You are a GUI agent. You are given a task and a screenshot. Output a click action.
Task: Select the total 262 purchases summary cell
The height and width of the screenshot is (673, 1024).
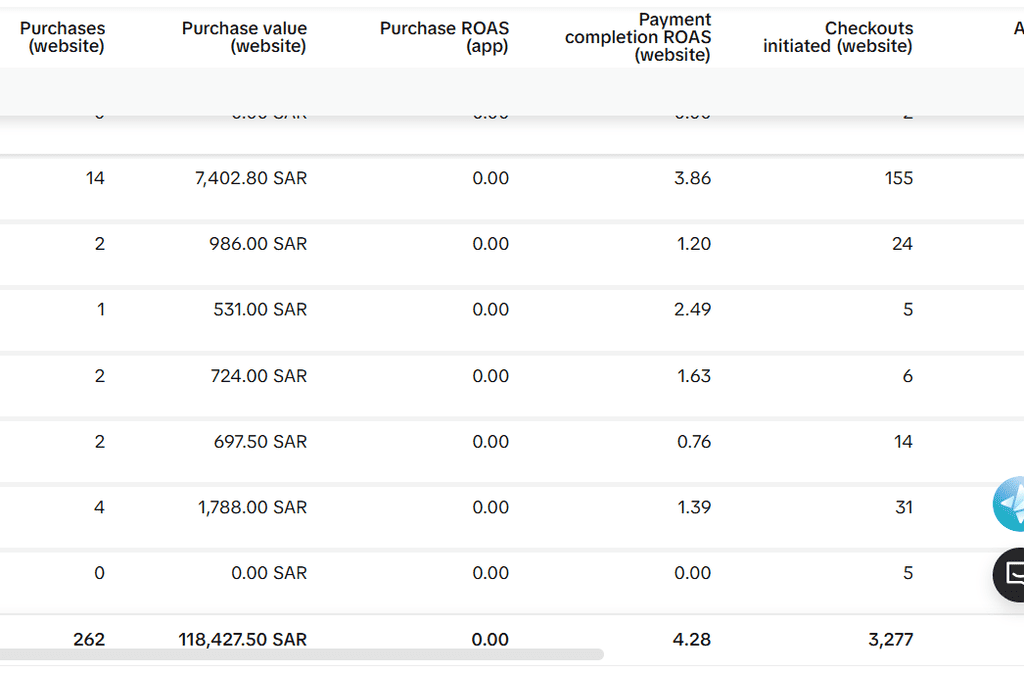click(89, 640)
